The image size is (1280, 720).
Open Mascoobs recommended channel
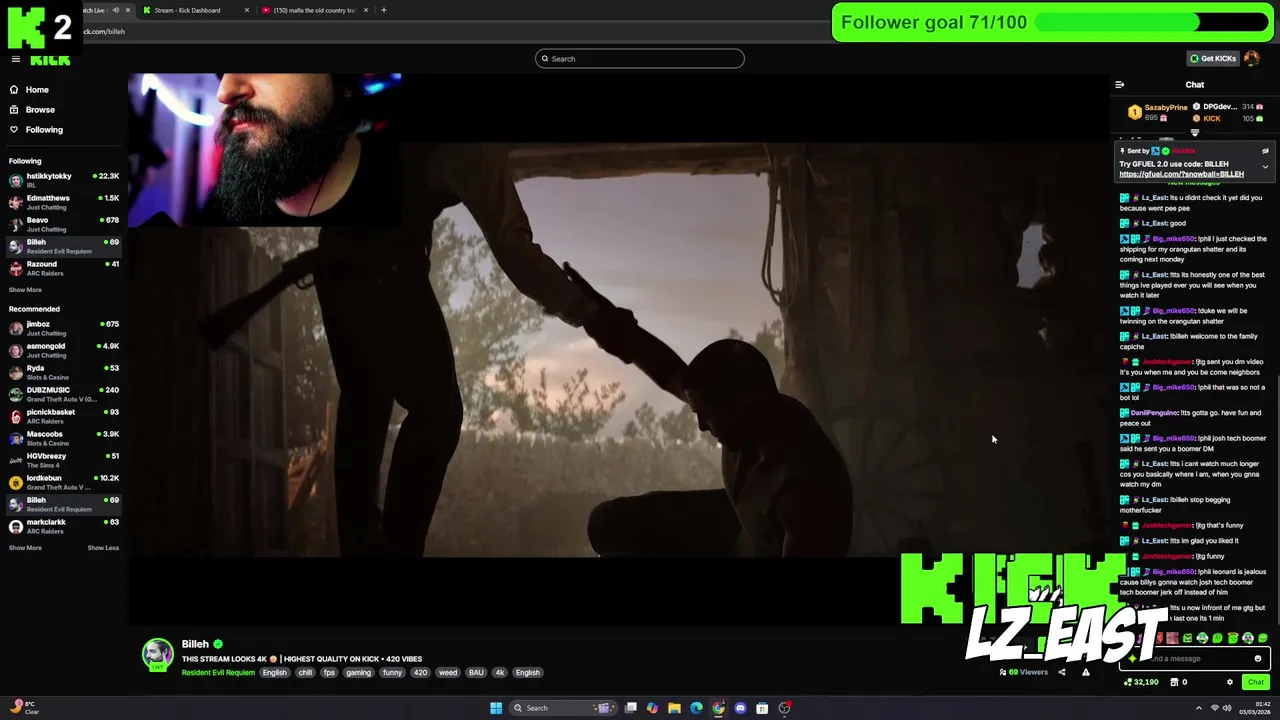tap(63, 438)
